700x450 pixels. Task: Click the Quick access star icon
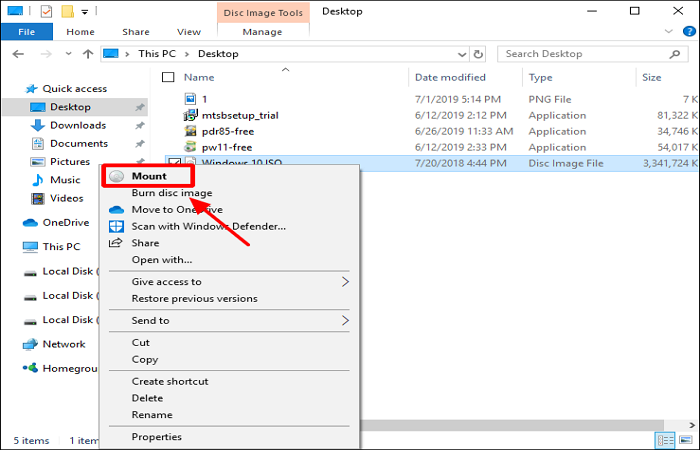[x=31, y=89]
